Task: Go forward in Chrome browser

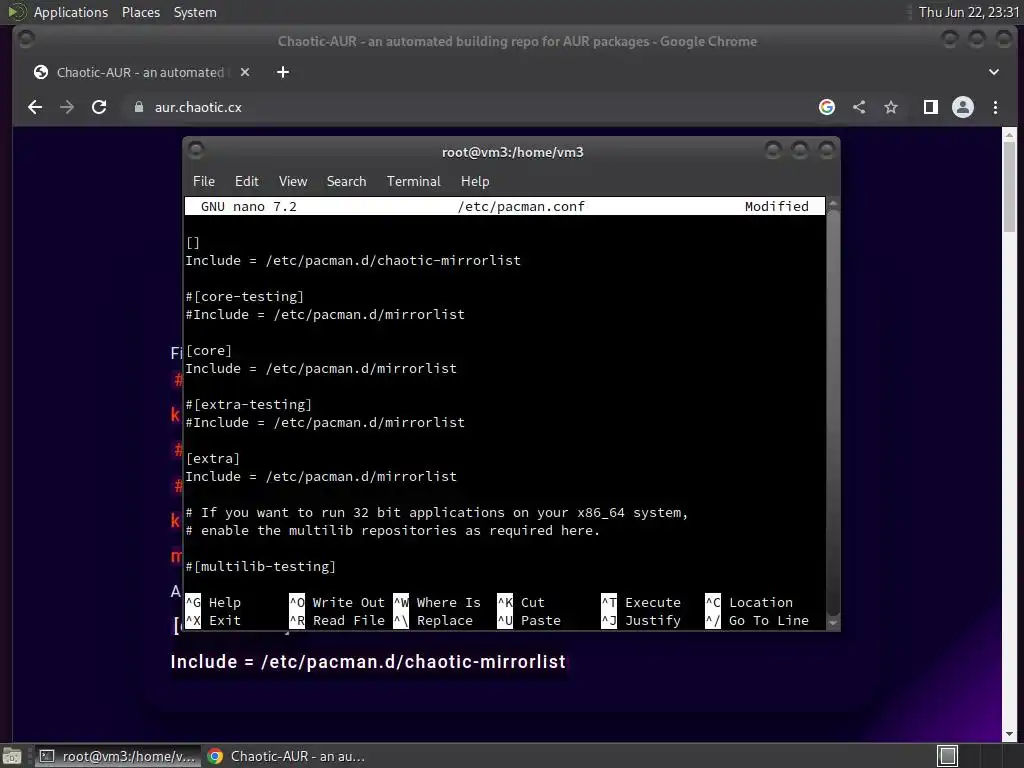Action: click(67, 107)
